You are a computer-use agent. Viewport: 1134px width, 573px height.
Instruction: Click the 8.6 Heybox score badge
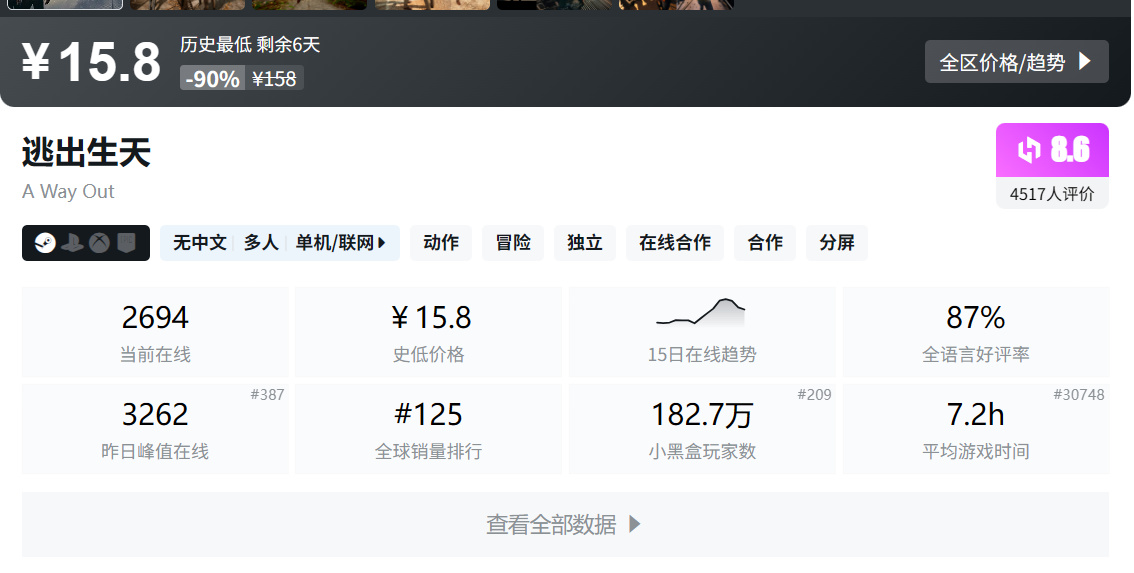click(1052, 150)
